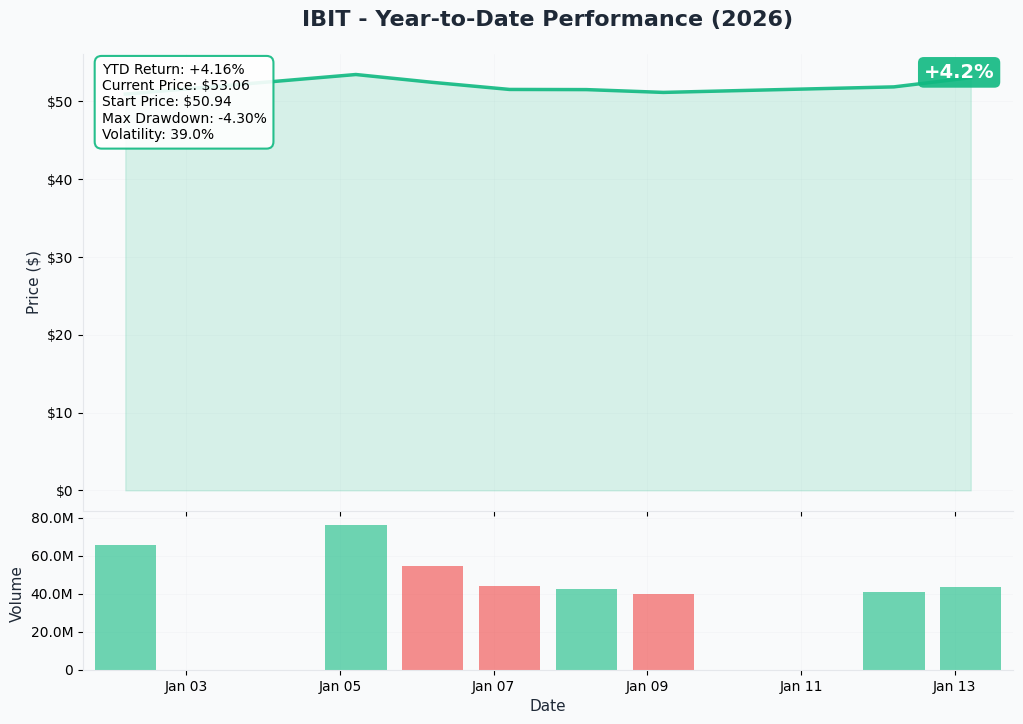Click the shortest red volume bar
The image size is (1023, 724).
pos(664,632)
